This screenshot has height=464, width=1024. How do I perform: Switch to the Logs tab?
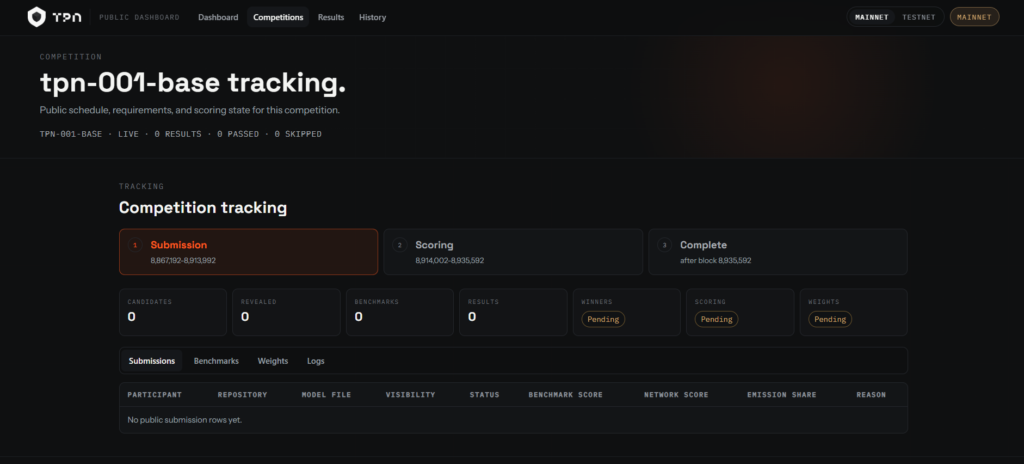click(x=315, y=361)
